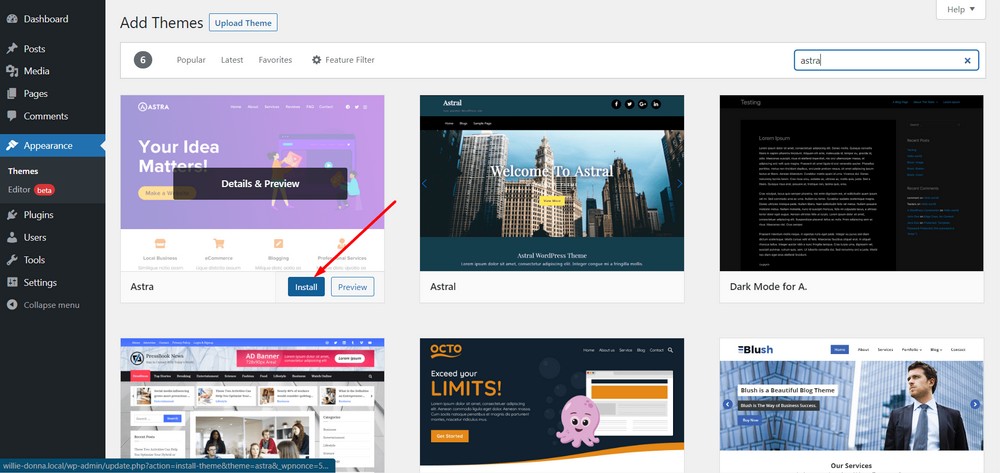Open the Astral theme screenshot

point(552,183)
